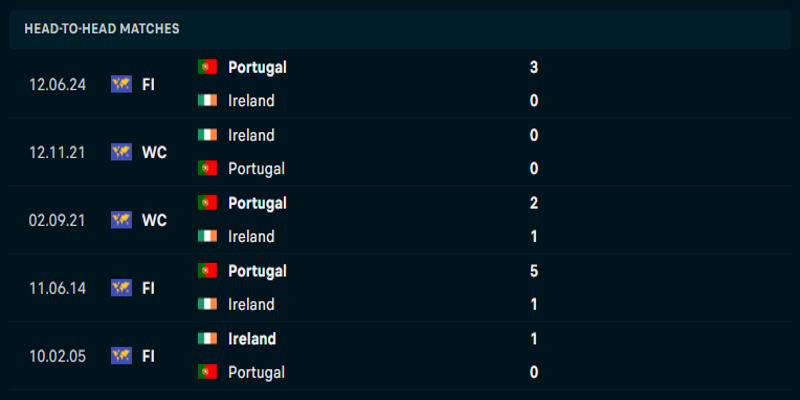Open Ireland team from the 10.02.05 match

pyautogui.click(x=251, y=339)
